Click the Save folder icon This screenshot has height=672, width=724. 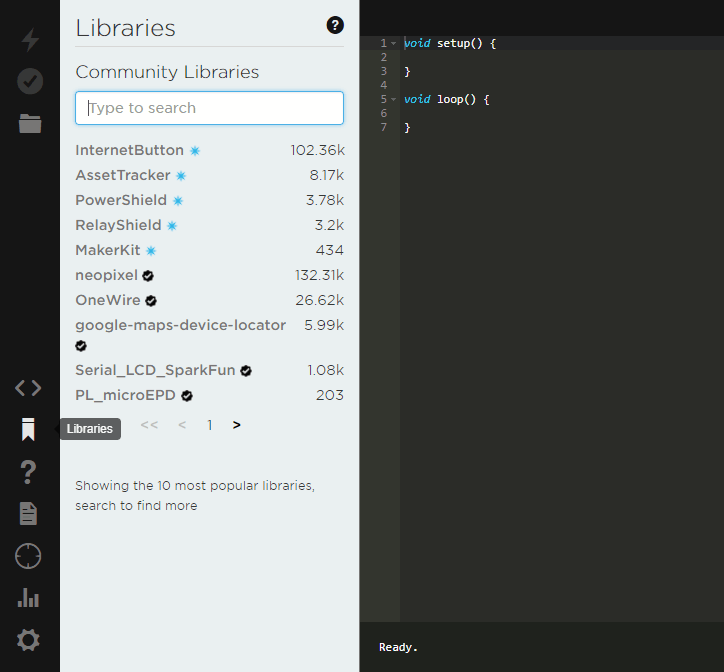(30, 124)
